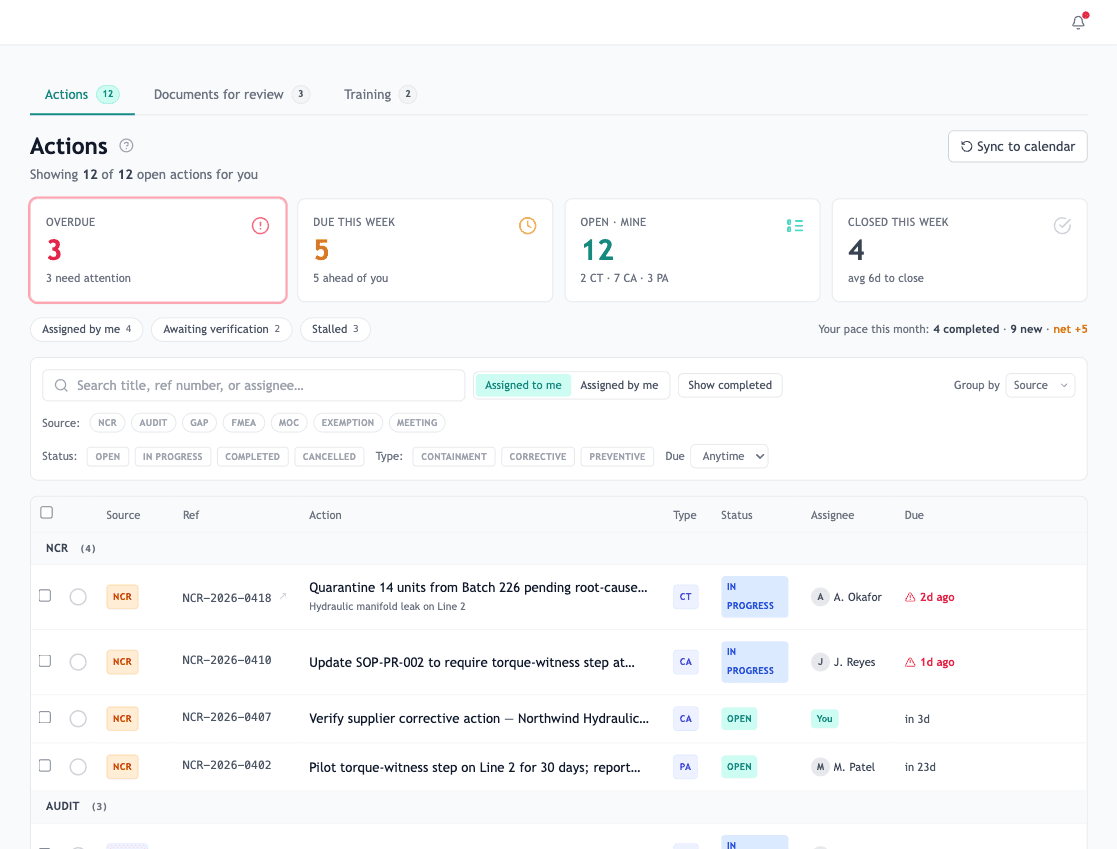This screenshot has height=849, width=1117.
Task: Open the Due Anytime dropdown
Action: tap(729, 457)
